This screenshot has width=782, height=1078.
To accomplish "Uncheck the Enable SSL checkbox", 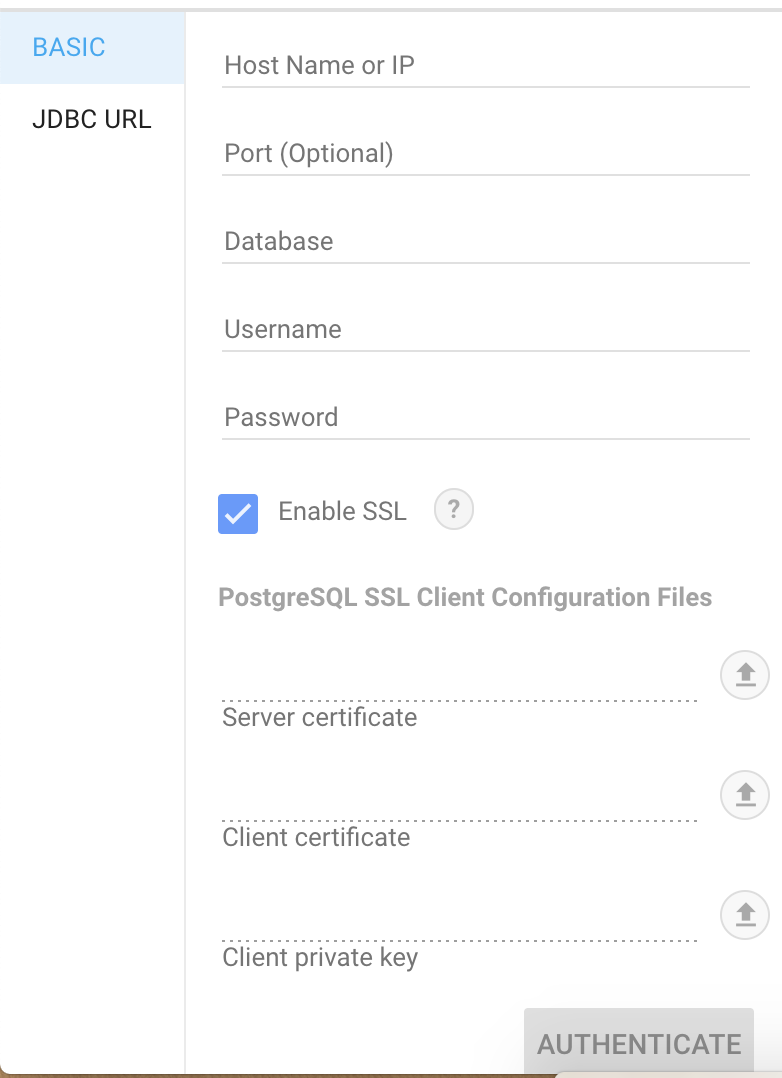I will tap(238, 514).
